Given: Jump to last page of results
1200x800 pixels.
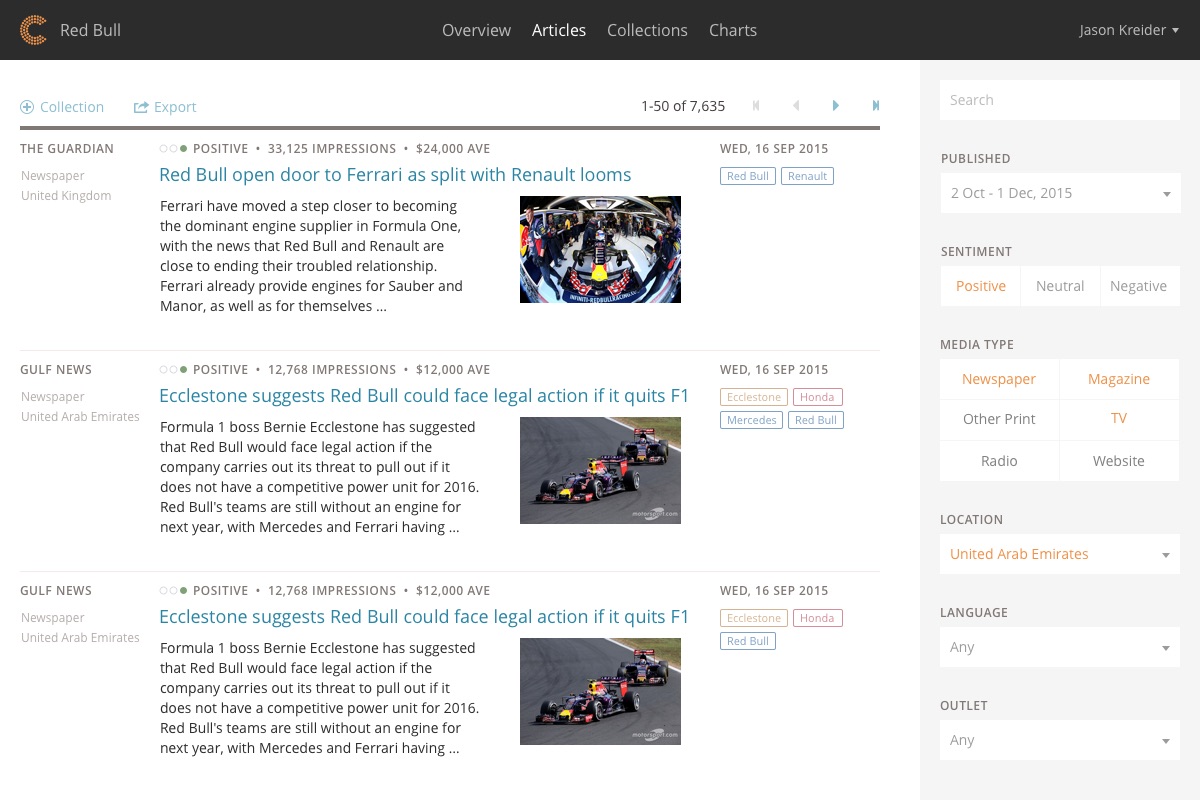Looking at the screenshot, I should [876, 106].
